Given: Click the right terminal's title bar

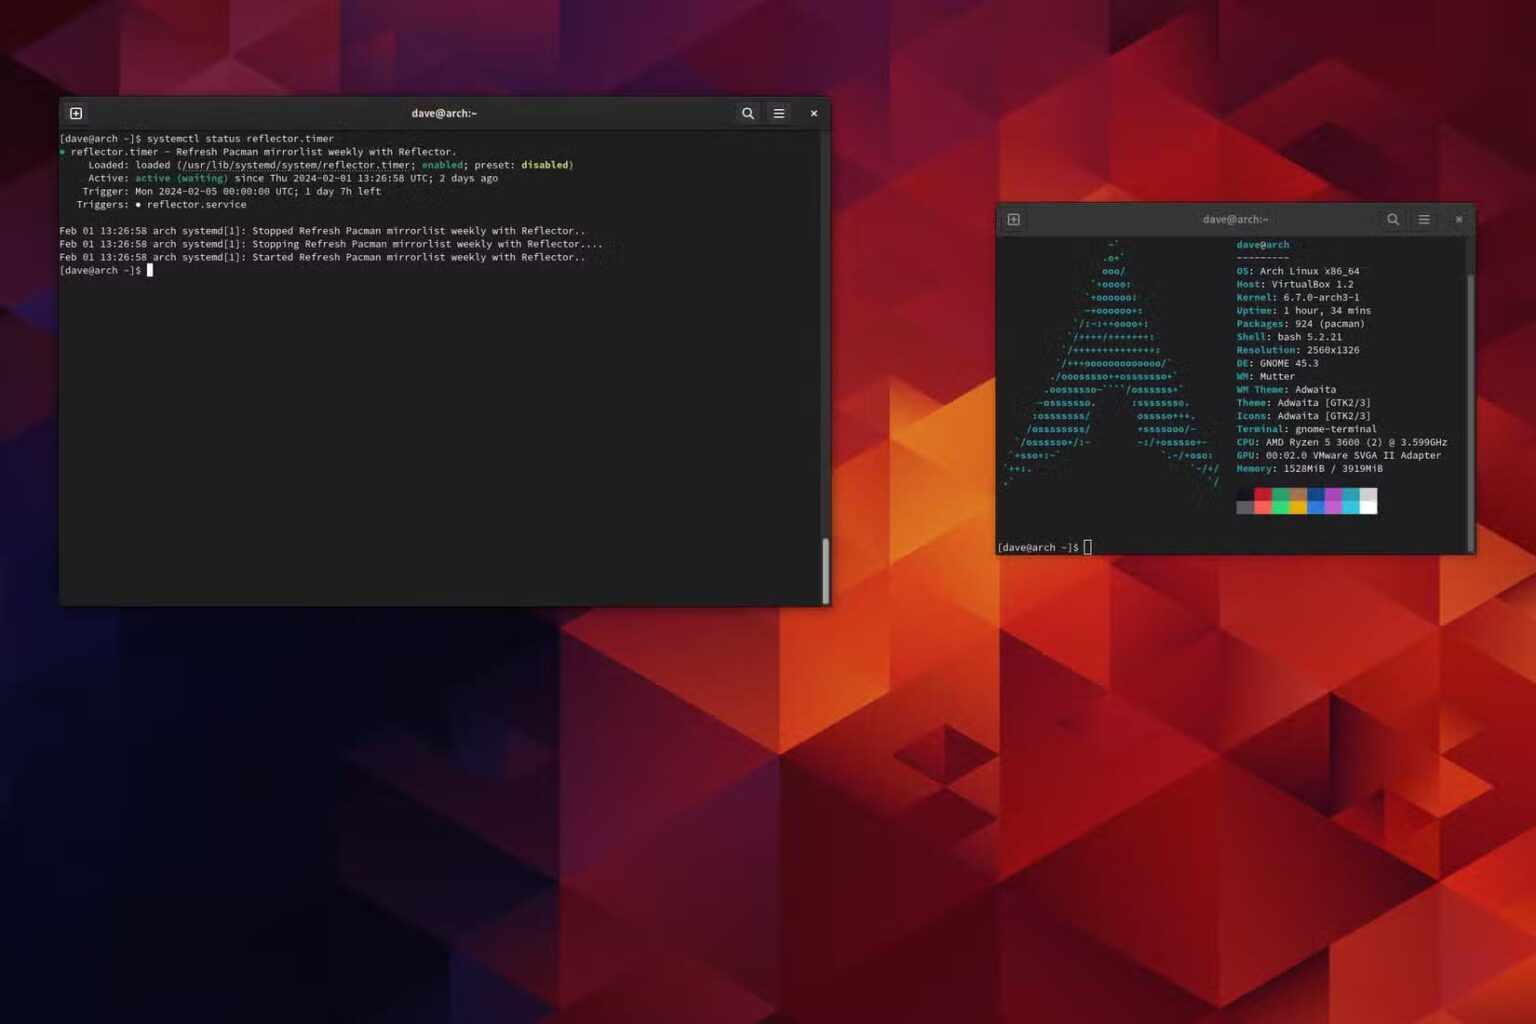Looking at the screenshot, I should pos(1236,219).
